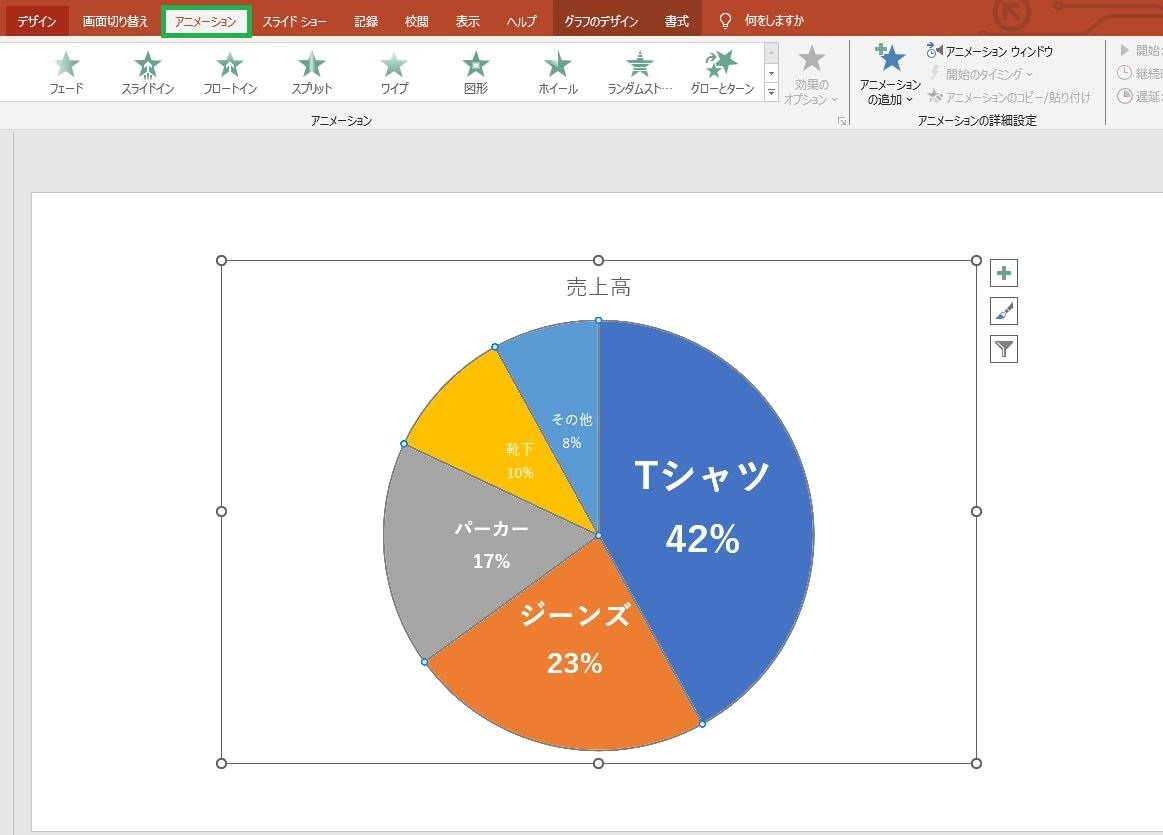This screenshot has width=1163, height=835.
Task: Apply the ワイプ animation effect
Action: [x=394, y=73]
